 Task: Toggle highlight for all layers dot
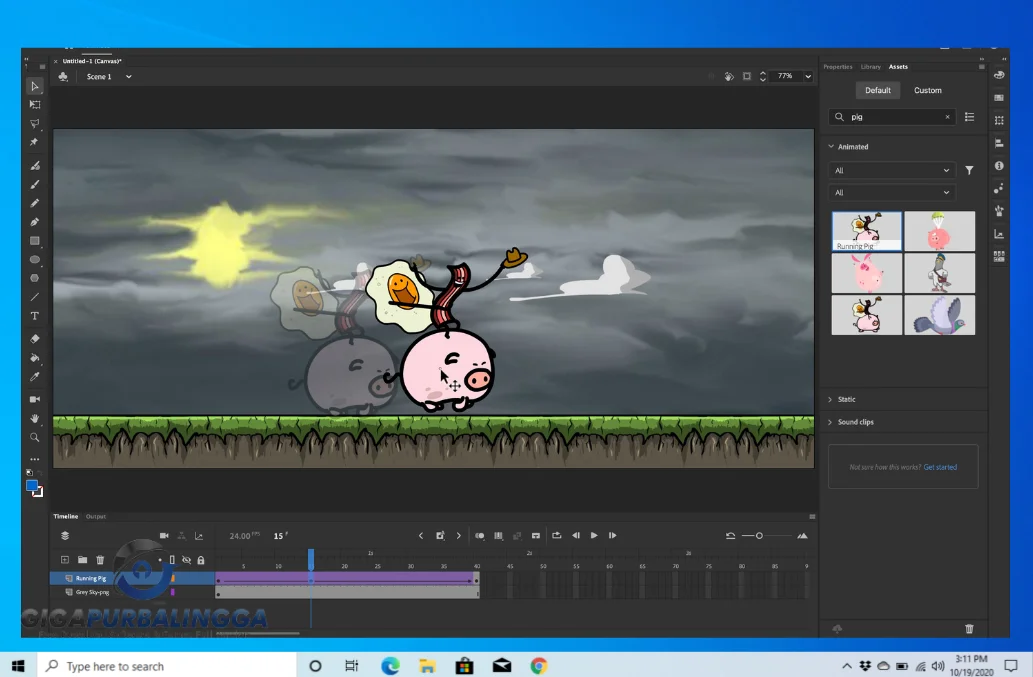point(159,560)
